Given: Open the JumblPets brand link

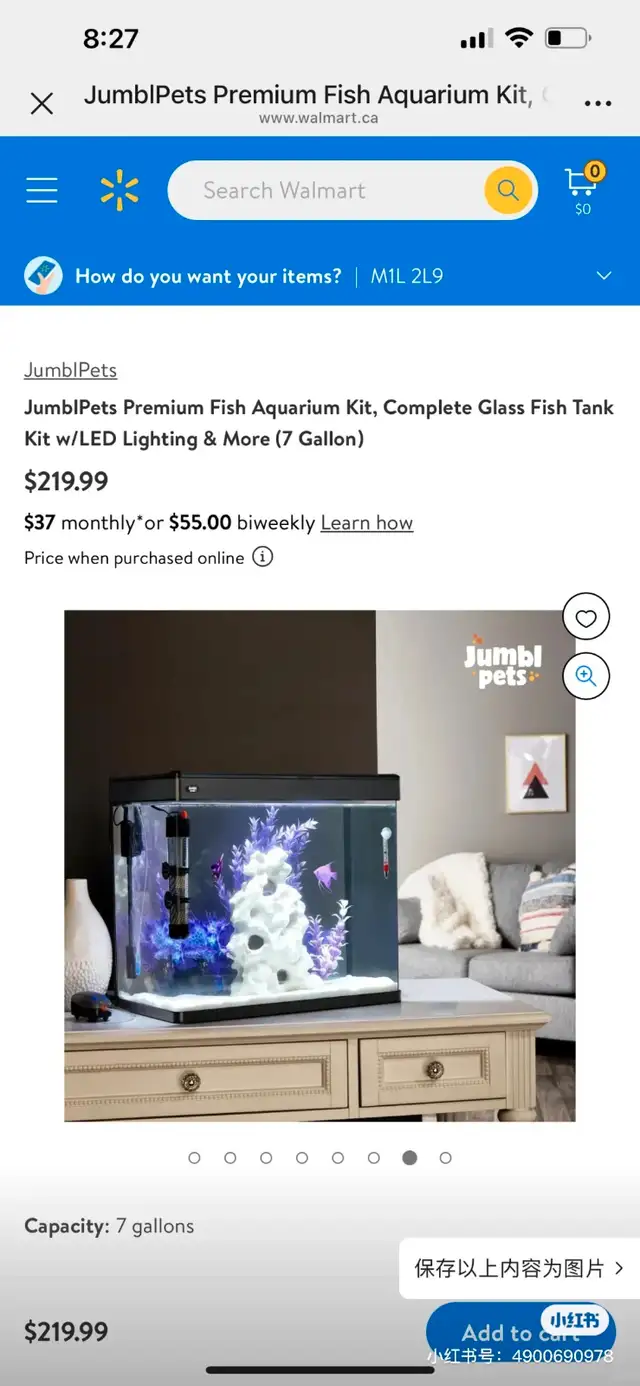Looking at the screenshot, I should 70,370.
